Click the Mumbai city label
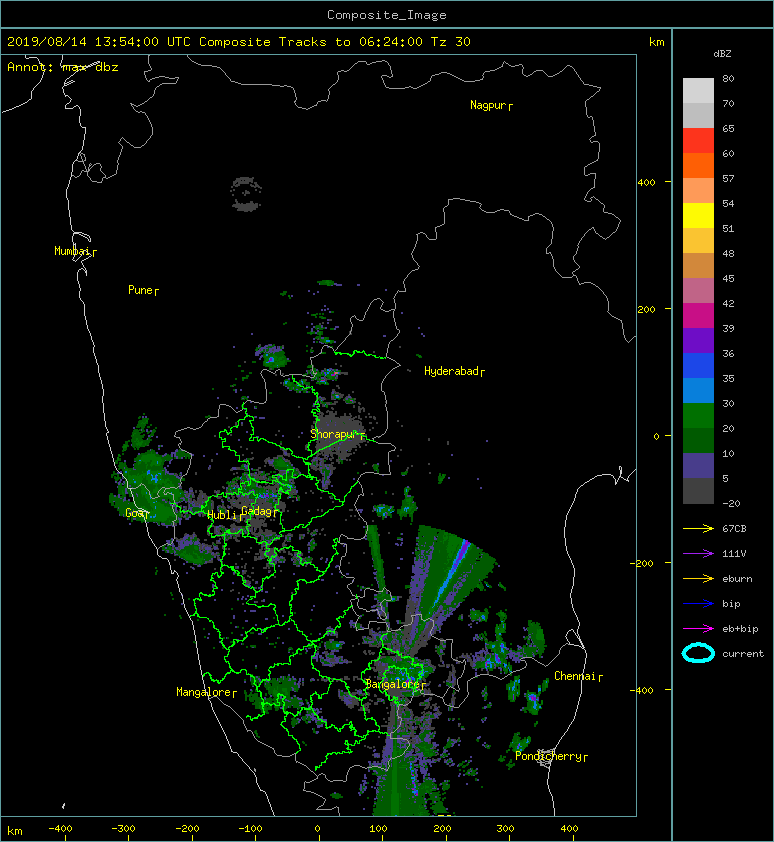This screenshot has height=842, width=774. tap(71, 251)
